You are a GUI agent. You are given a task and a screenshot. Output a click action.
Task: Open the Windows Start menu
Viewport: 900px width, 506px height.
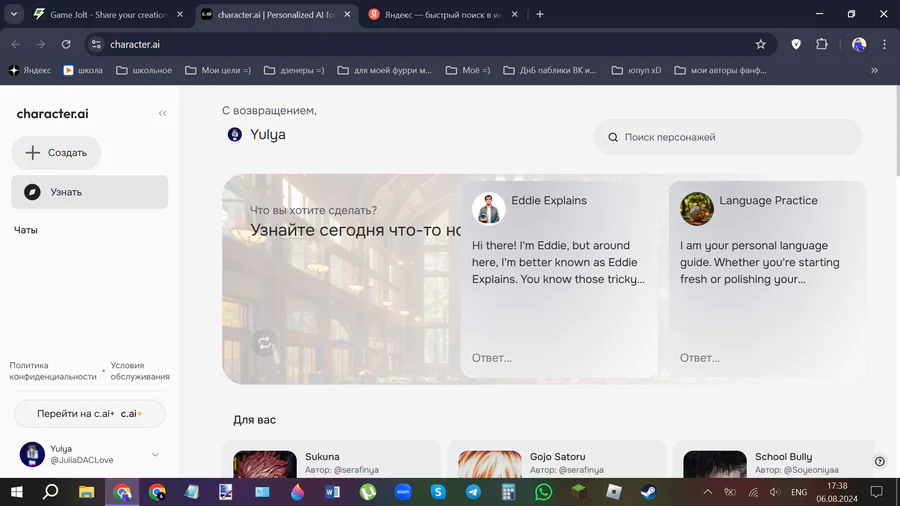[17, 492]
